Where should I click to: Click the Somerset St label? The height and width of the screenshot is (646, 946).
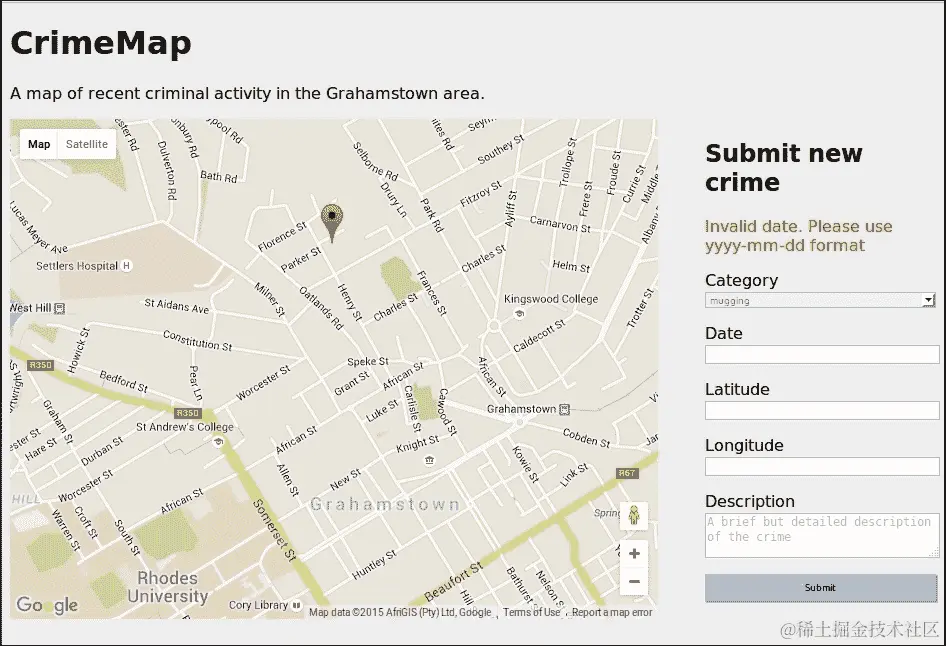click(275, 530)
